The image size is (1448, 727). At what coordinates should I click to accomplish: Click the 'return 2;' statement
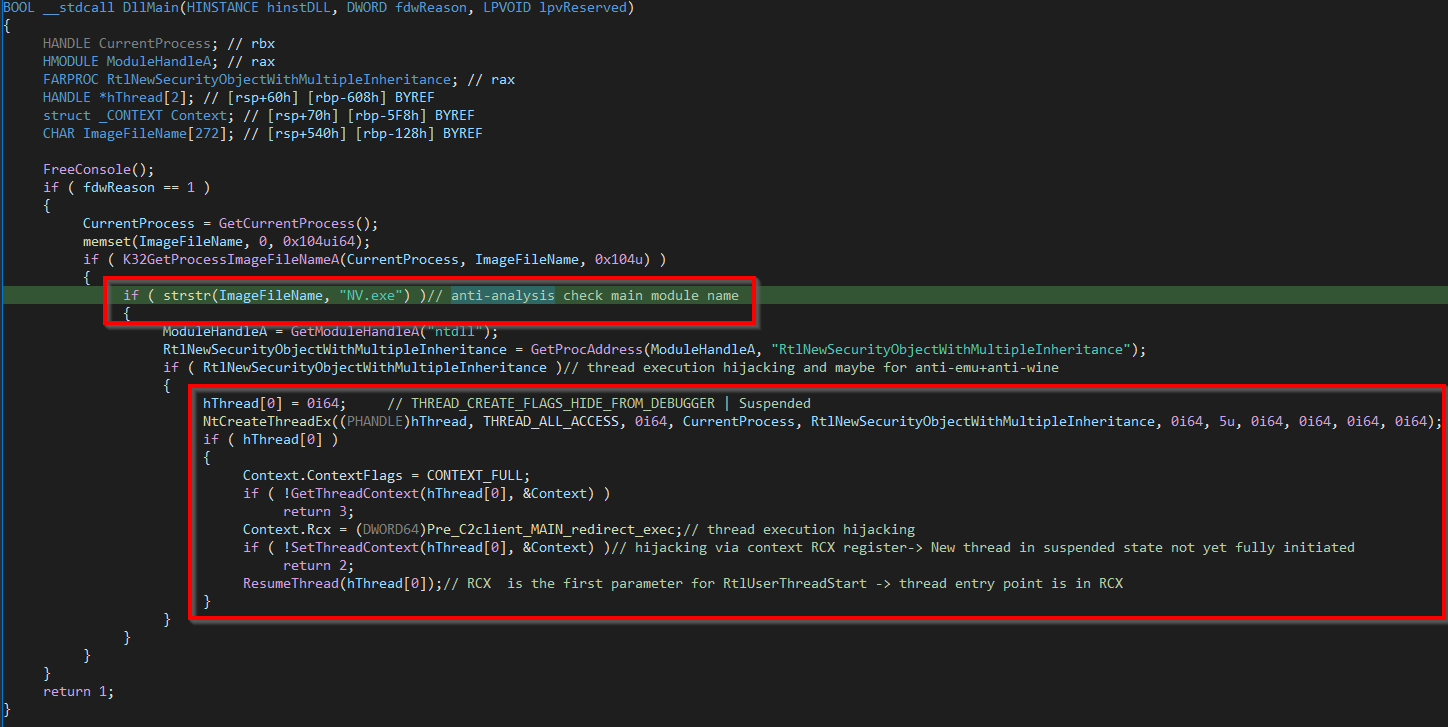pos(319,566)
